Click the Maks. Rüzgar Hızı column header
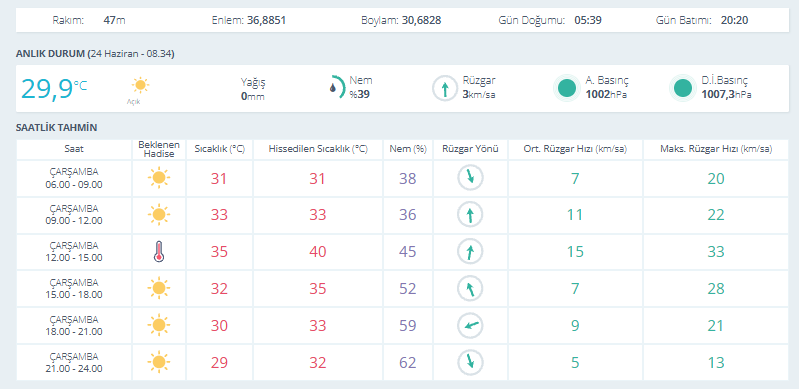799x389 pixels. (x=716, y=149)
